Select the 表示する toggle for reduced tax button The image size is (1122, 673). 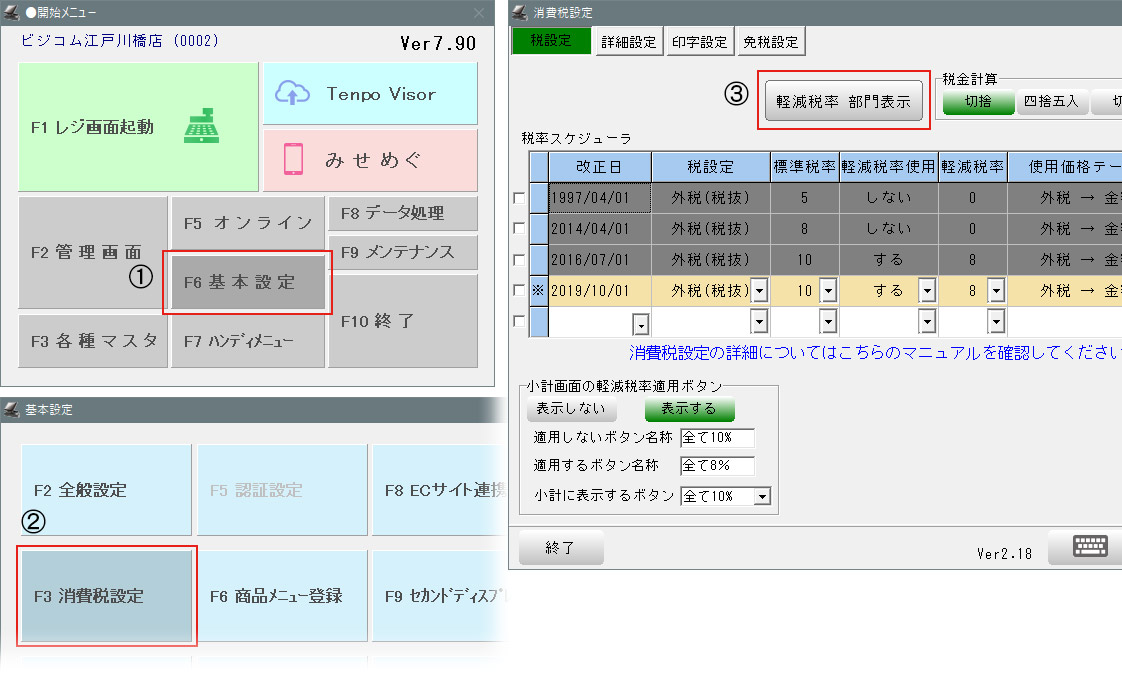tap(689, 410)
